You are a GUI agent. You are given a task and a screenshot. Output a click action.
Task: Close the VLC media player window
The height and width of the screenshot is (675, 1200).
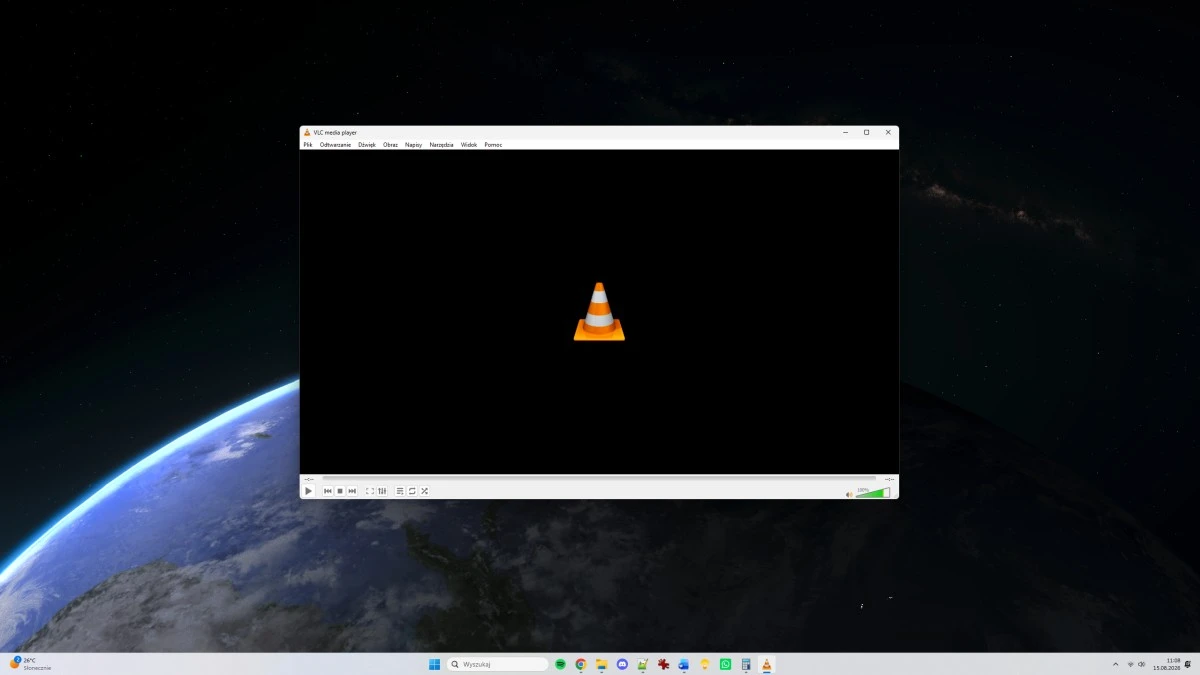[x=888, y=132]
